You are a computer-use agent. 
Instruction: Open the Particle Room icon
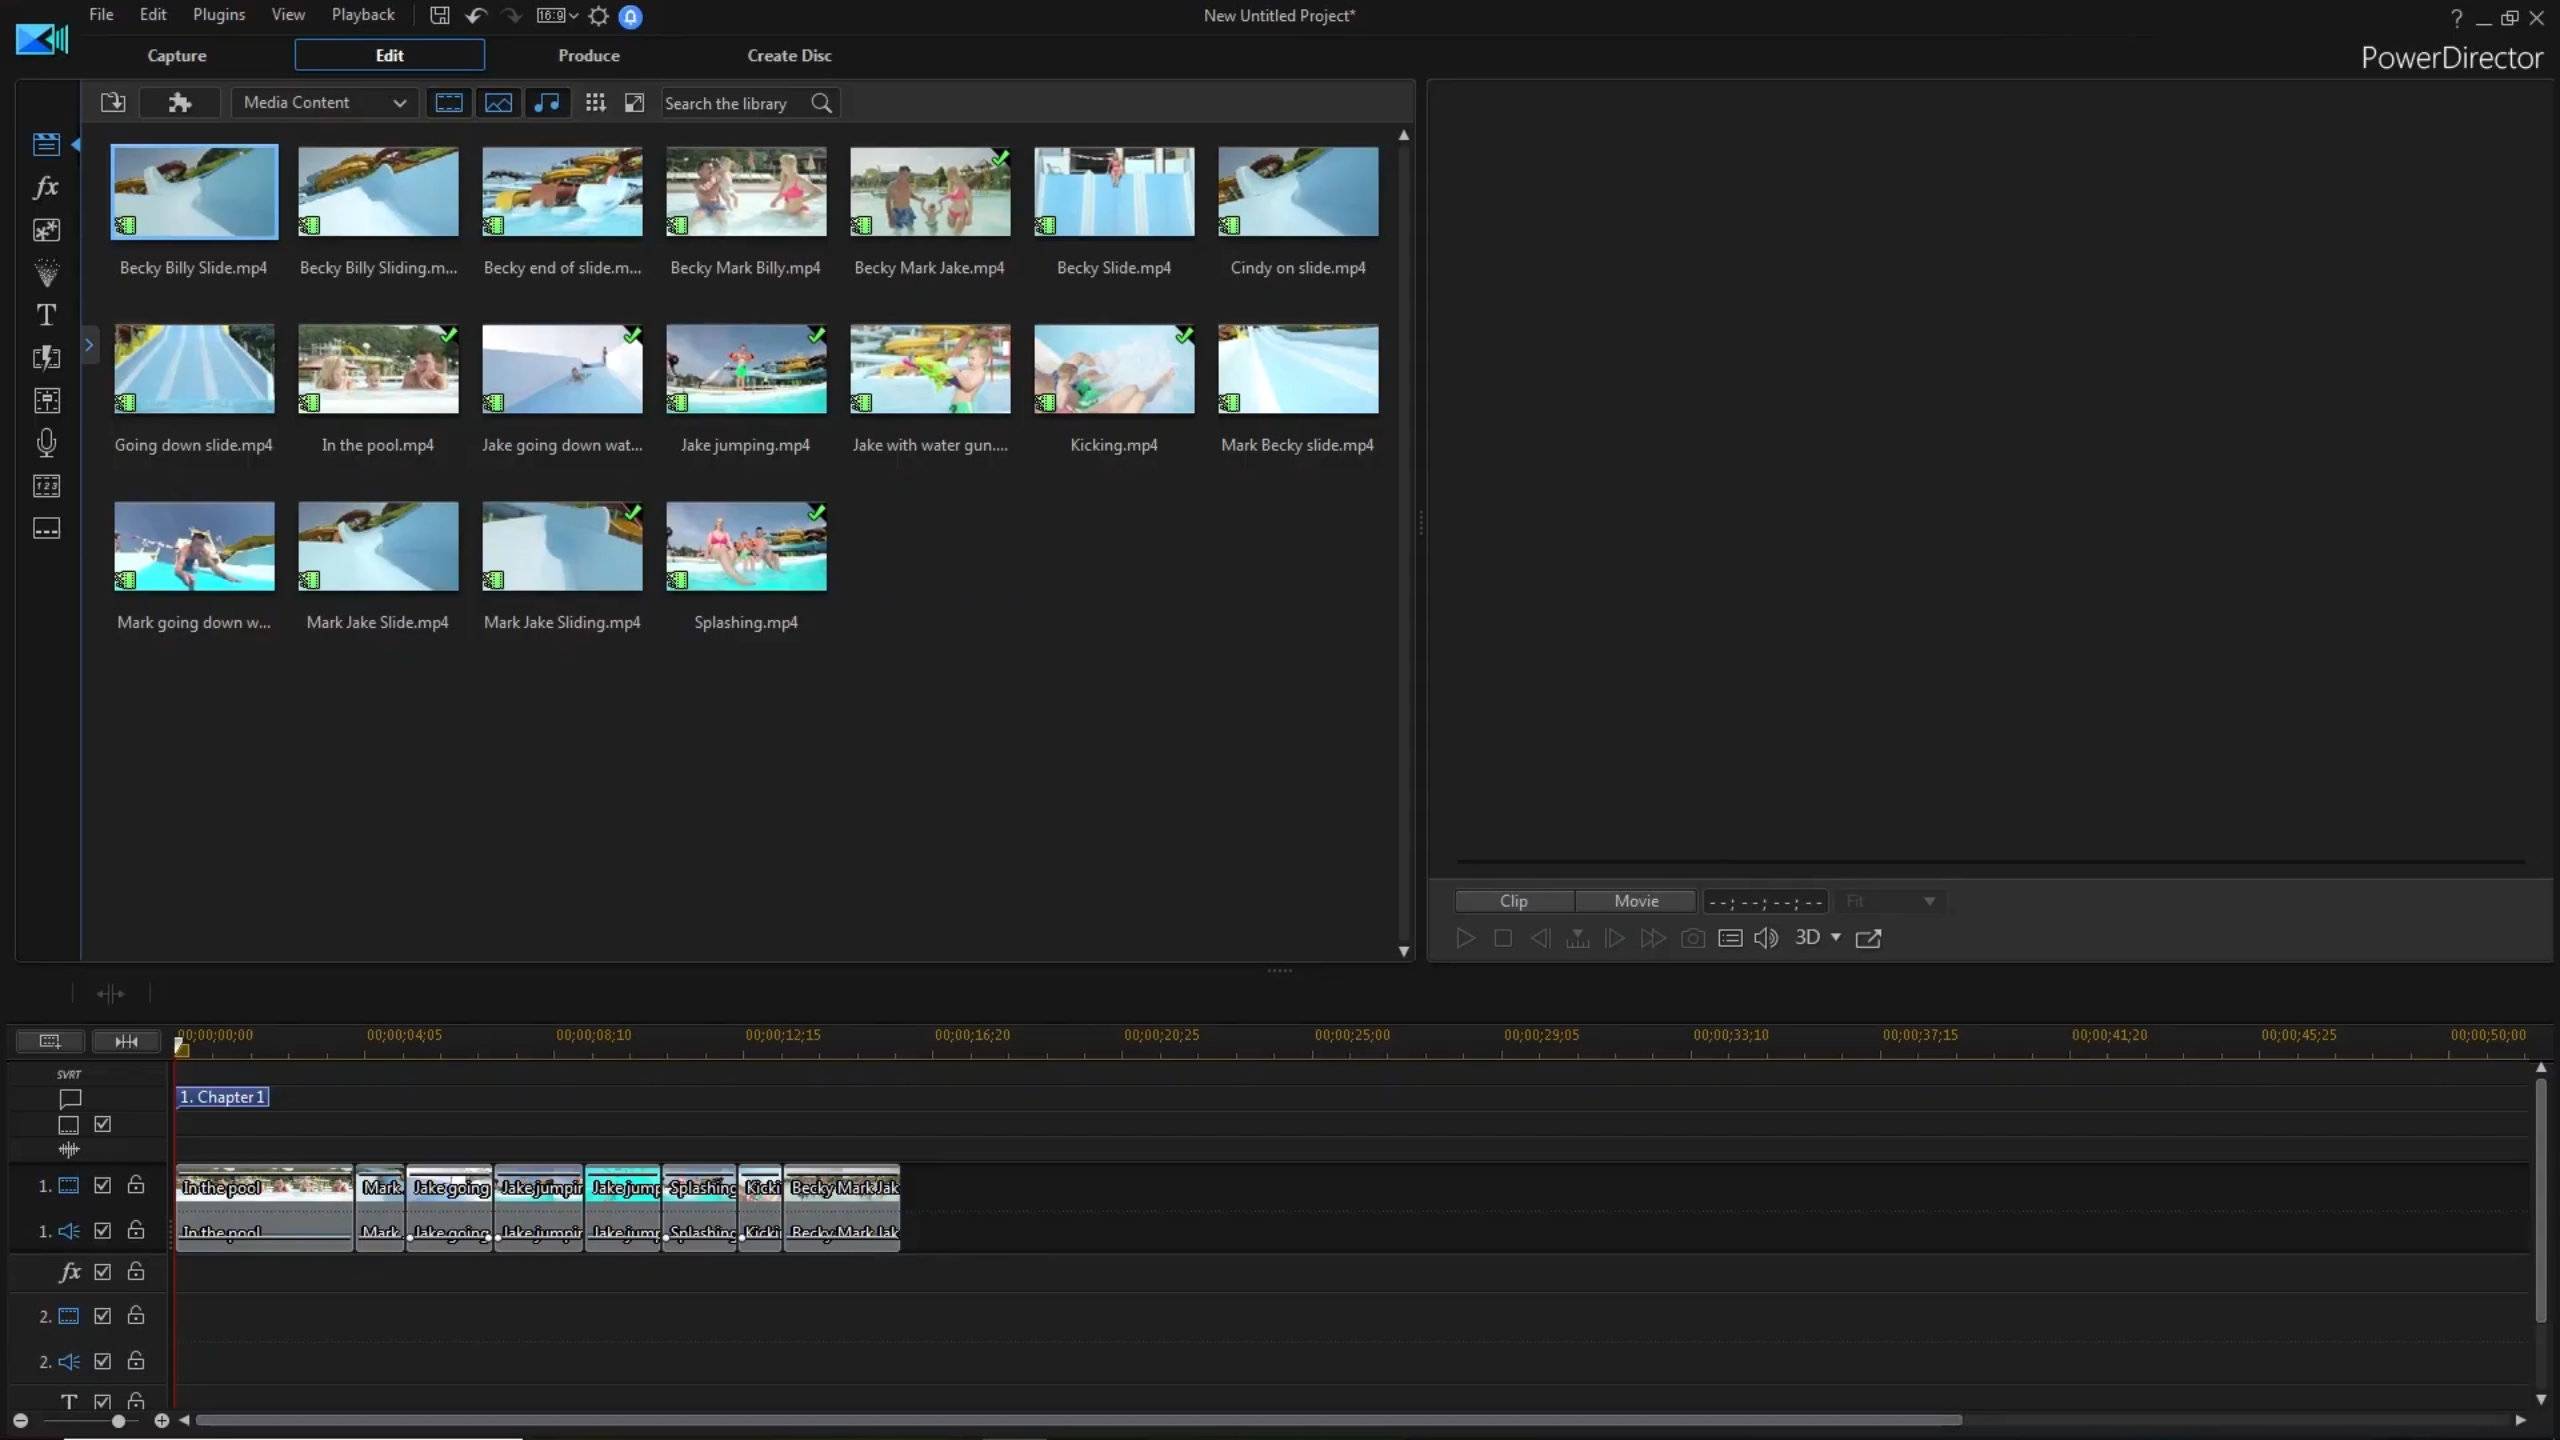(46, 272)
